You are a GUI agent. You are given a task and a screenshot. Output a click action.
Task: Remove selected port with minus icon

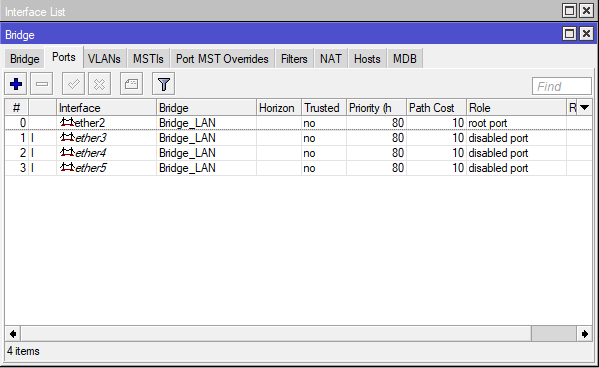tap(42, 84)
